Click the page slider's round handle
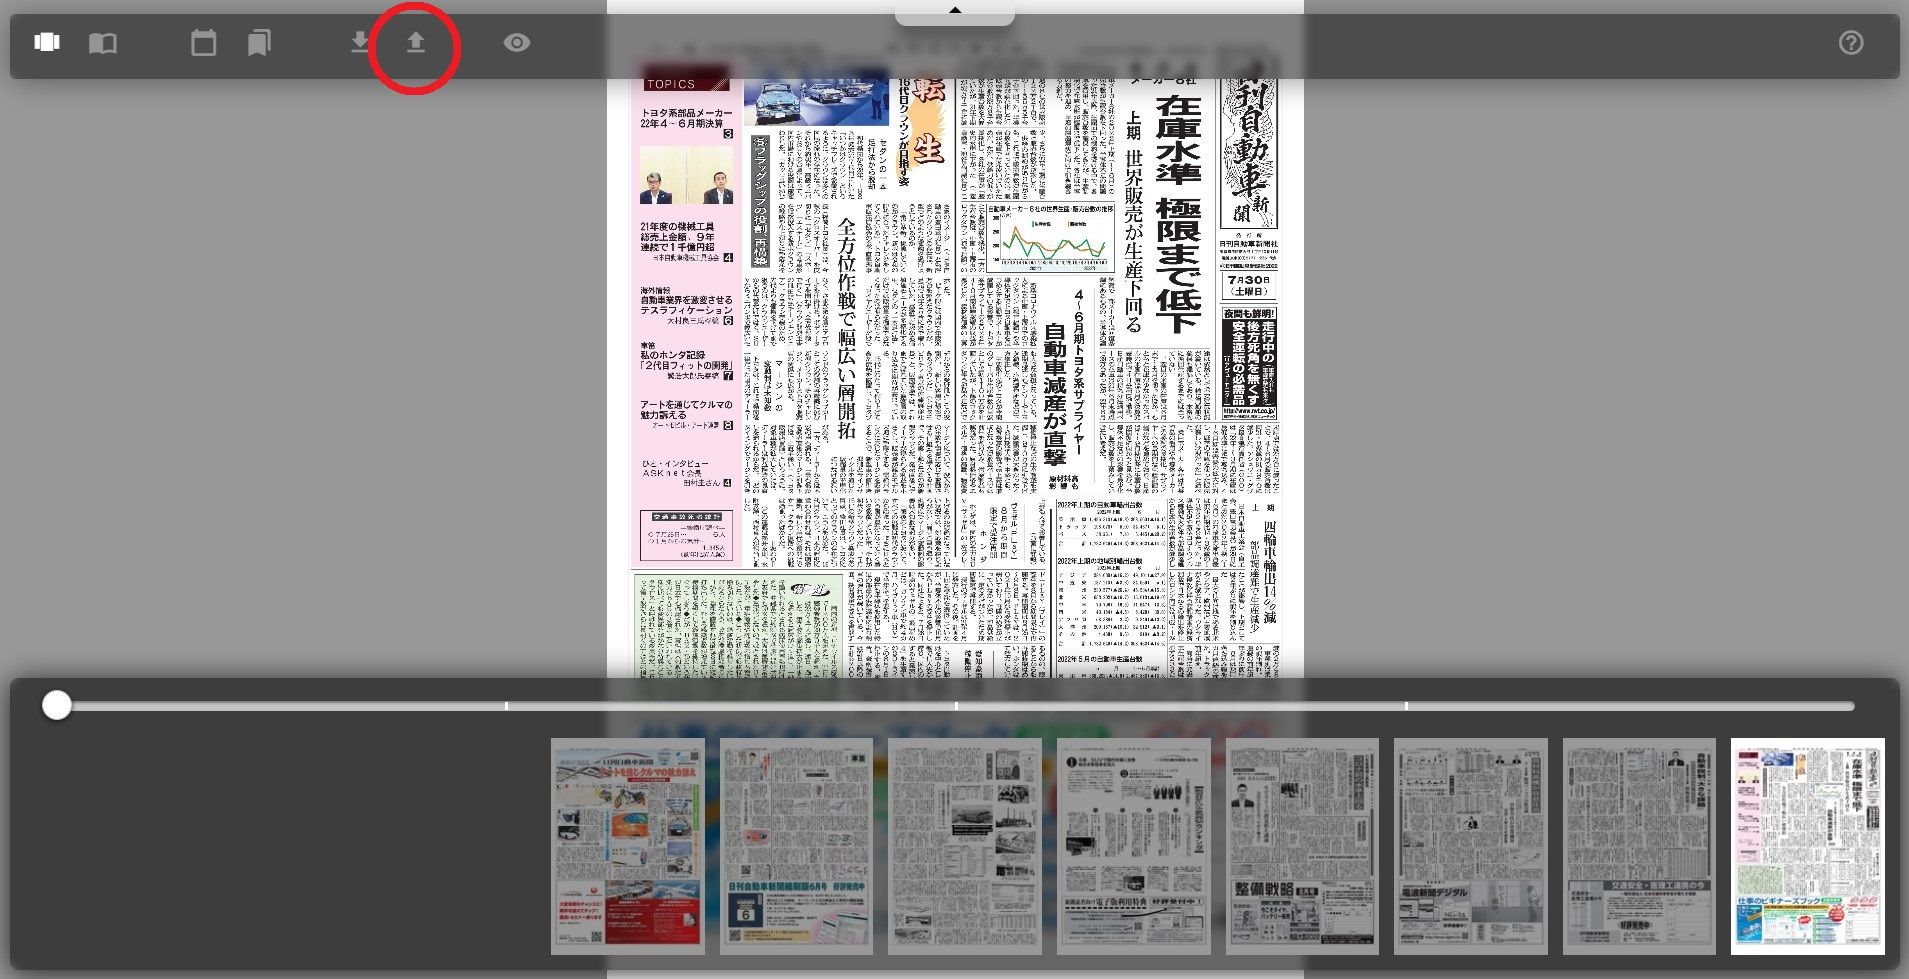The image size is (1909, 979). 57,706
